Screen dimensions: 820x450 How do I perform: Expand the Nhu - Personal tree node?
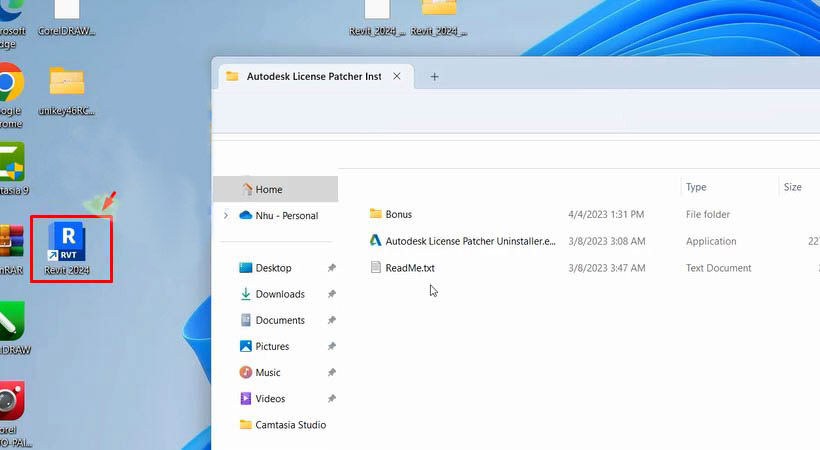pyautogui.click(x=225, y=215)
